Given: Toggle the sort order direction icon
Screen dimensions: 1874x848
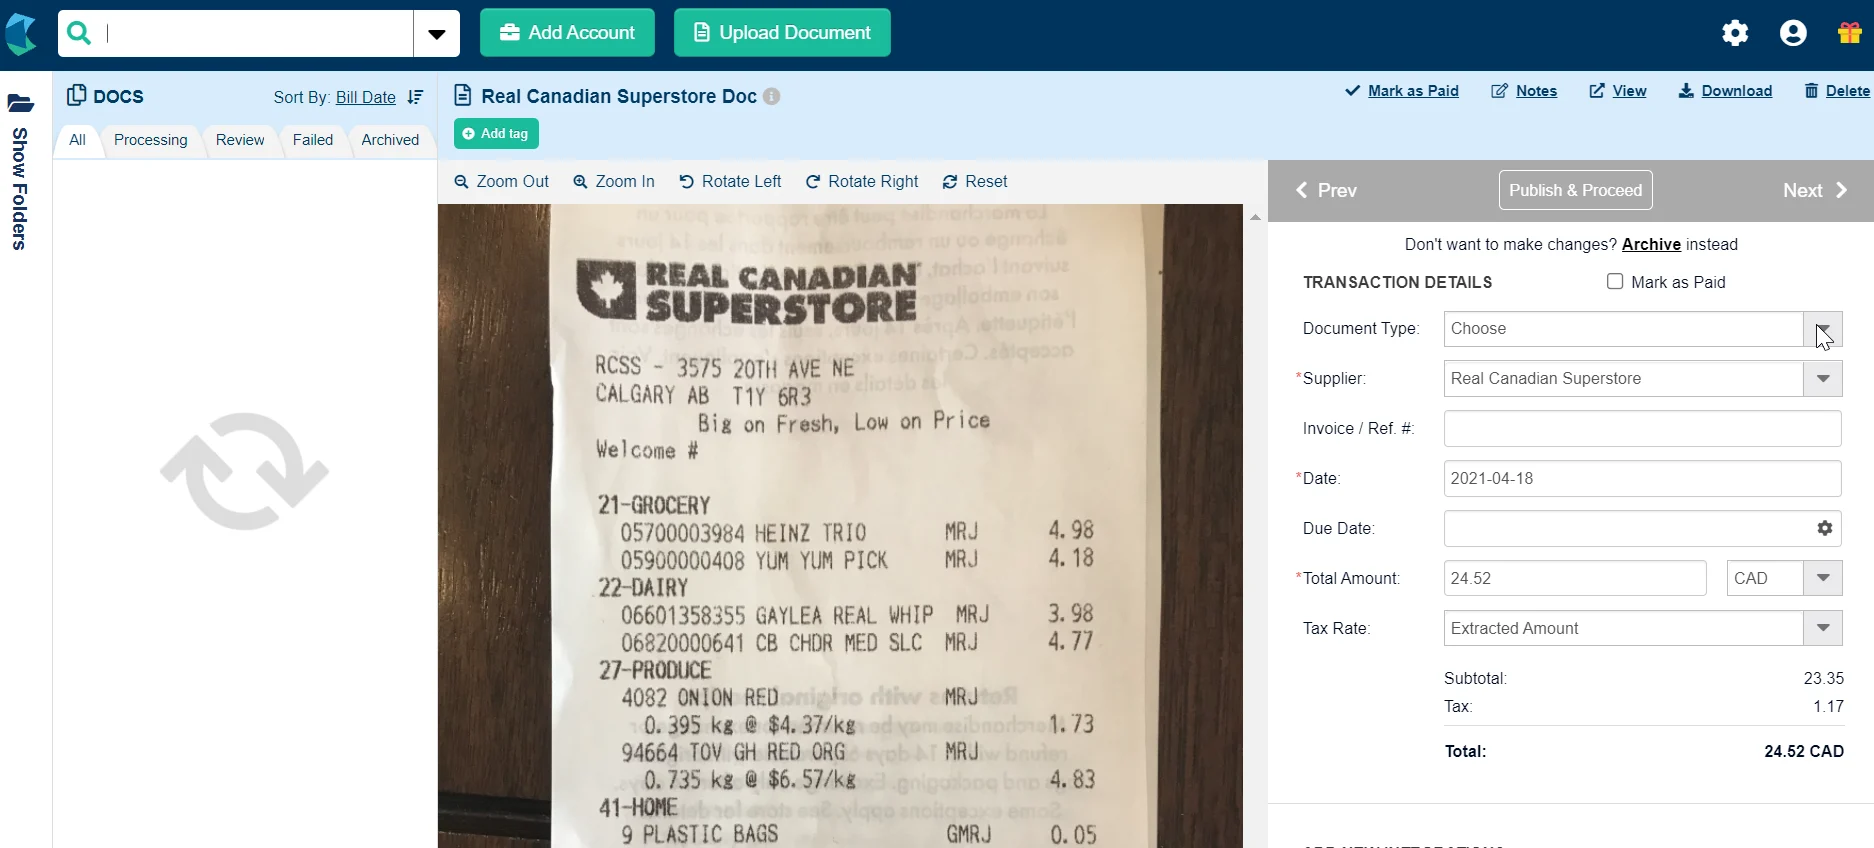Looking at the screenshot, I should [x=416, y=97].
